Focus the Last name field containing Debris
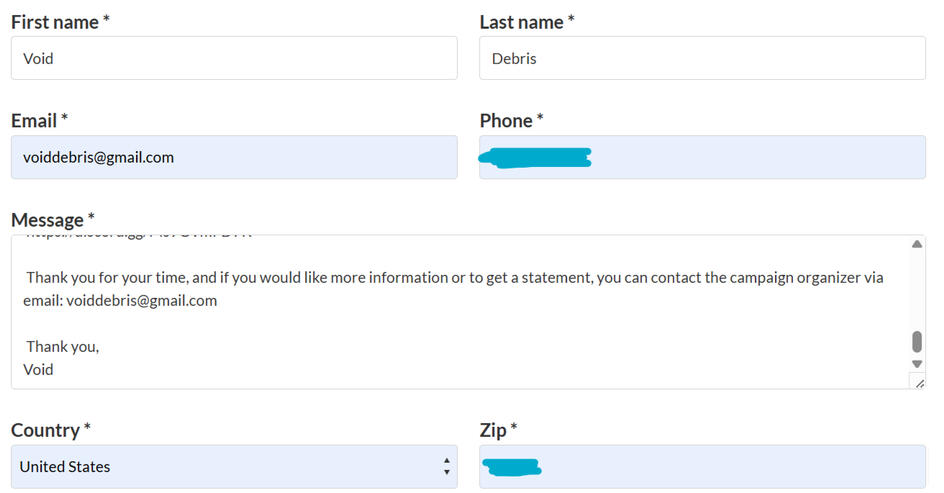Image resolution: width=944 pixels, height=493 pixels. coord(702,58)
